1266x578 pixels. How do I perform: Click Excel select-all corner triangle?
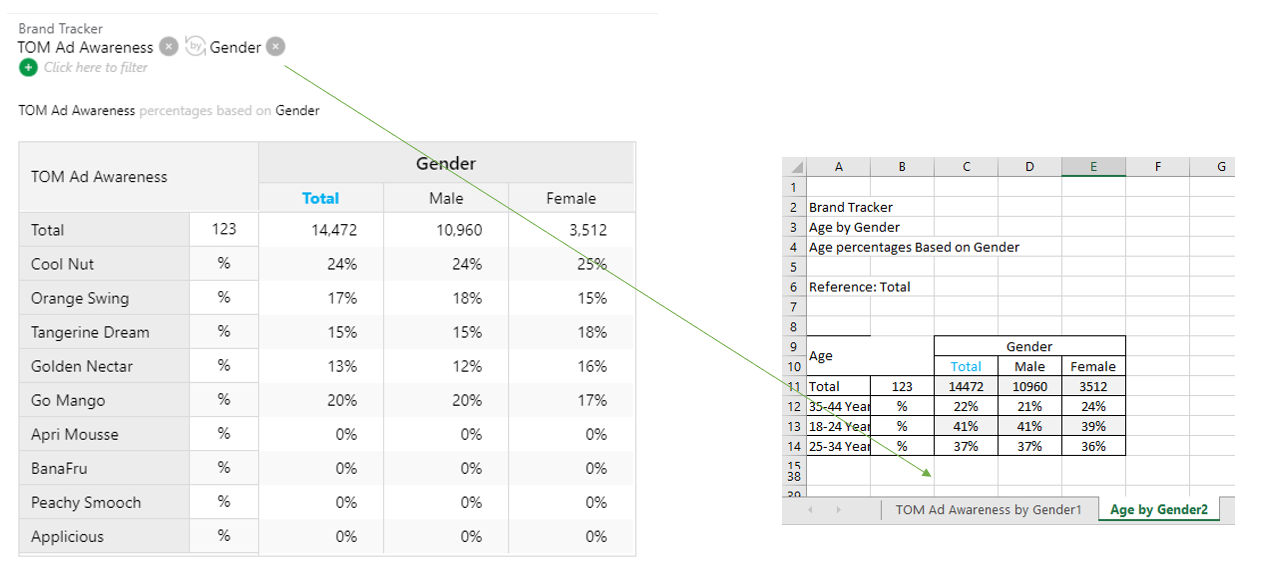coord(795,167)
